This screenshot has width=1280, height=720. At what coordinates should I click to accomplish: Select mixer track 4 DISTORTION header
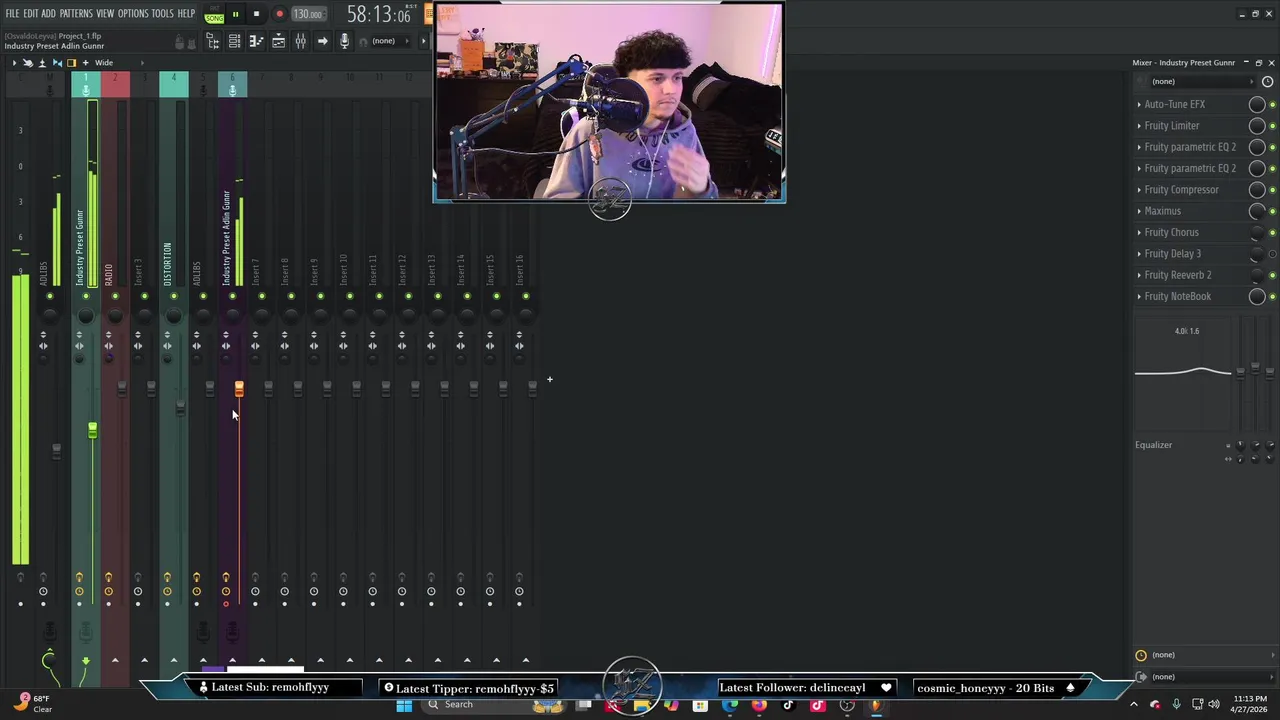pyautogui.click(x=173, y=85)
